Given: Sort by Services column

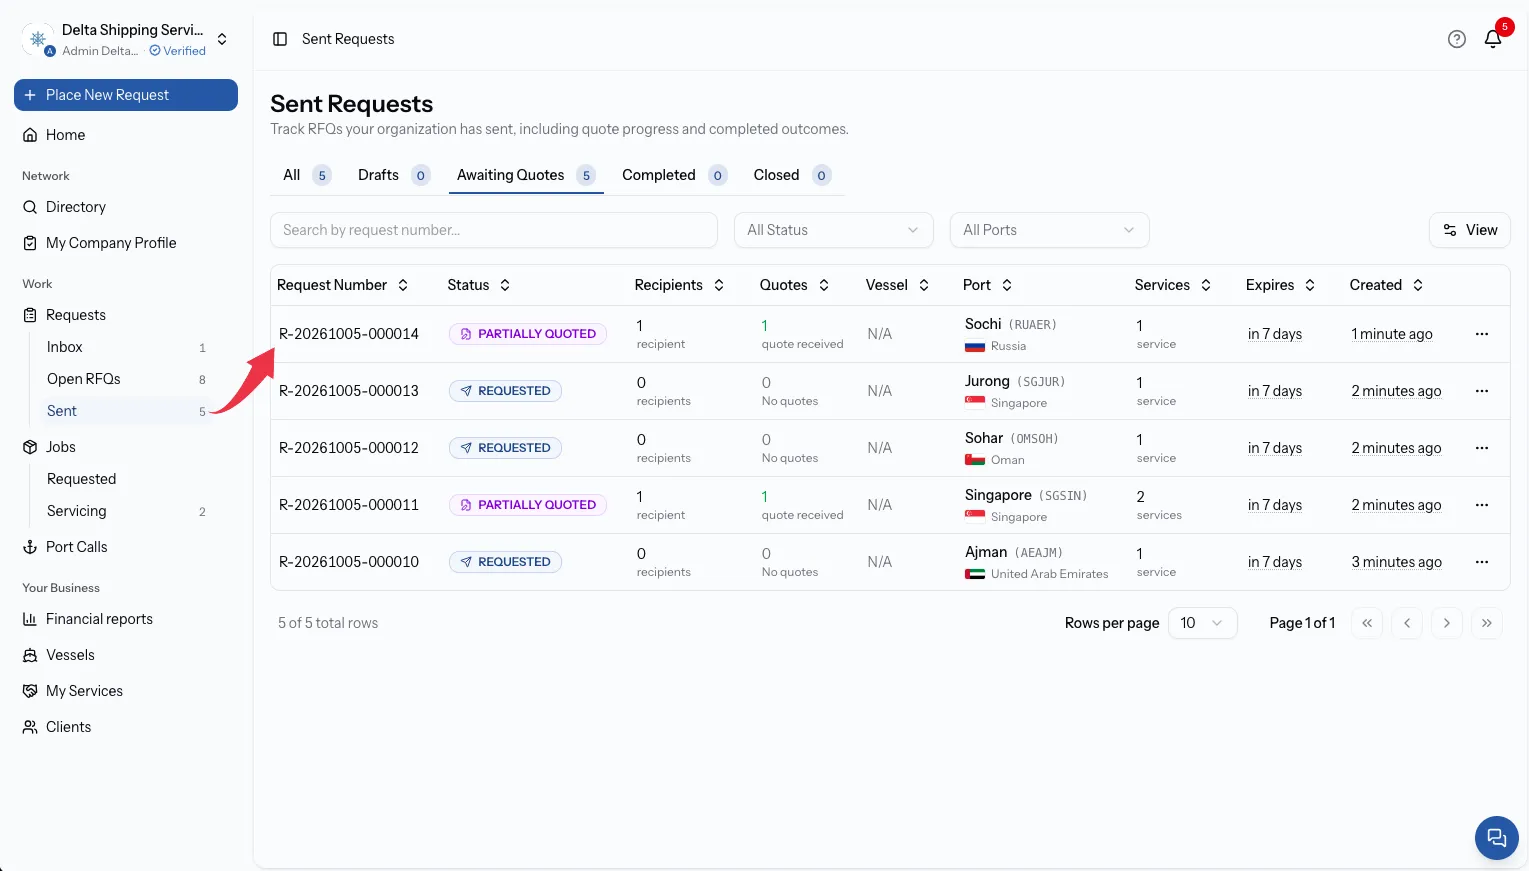Looking at the screenshot, I should (1173, 285).
